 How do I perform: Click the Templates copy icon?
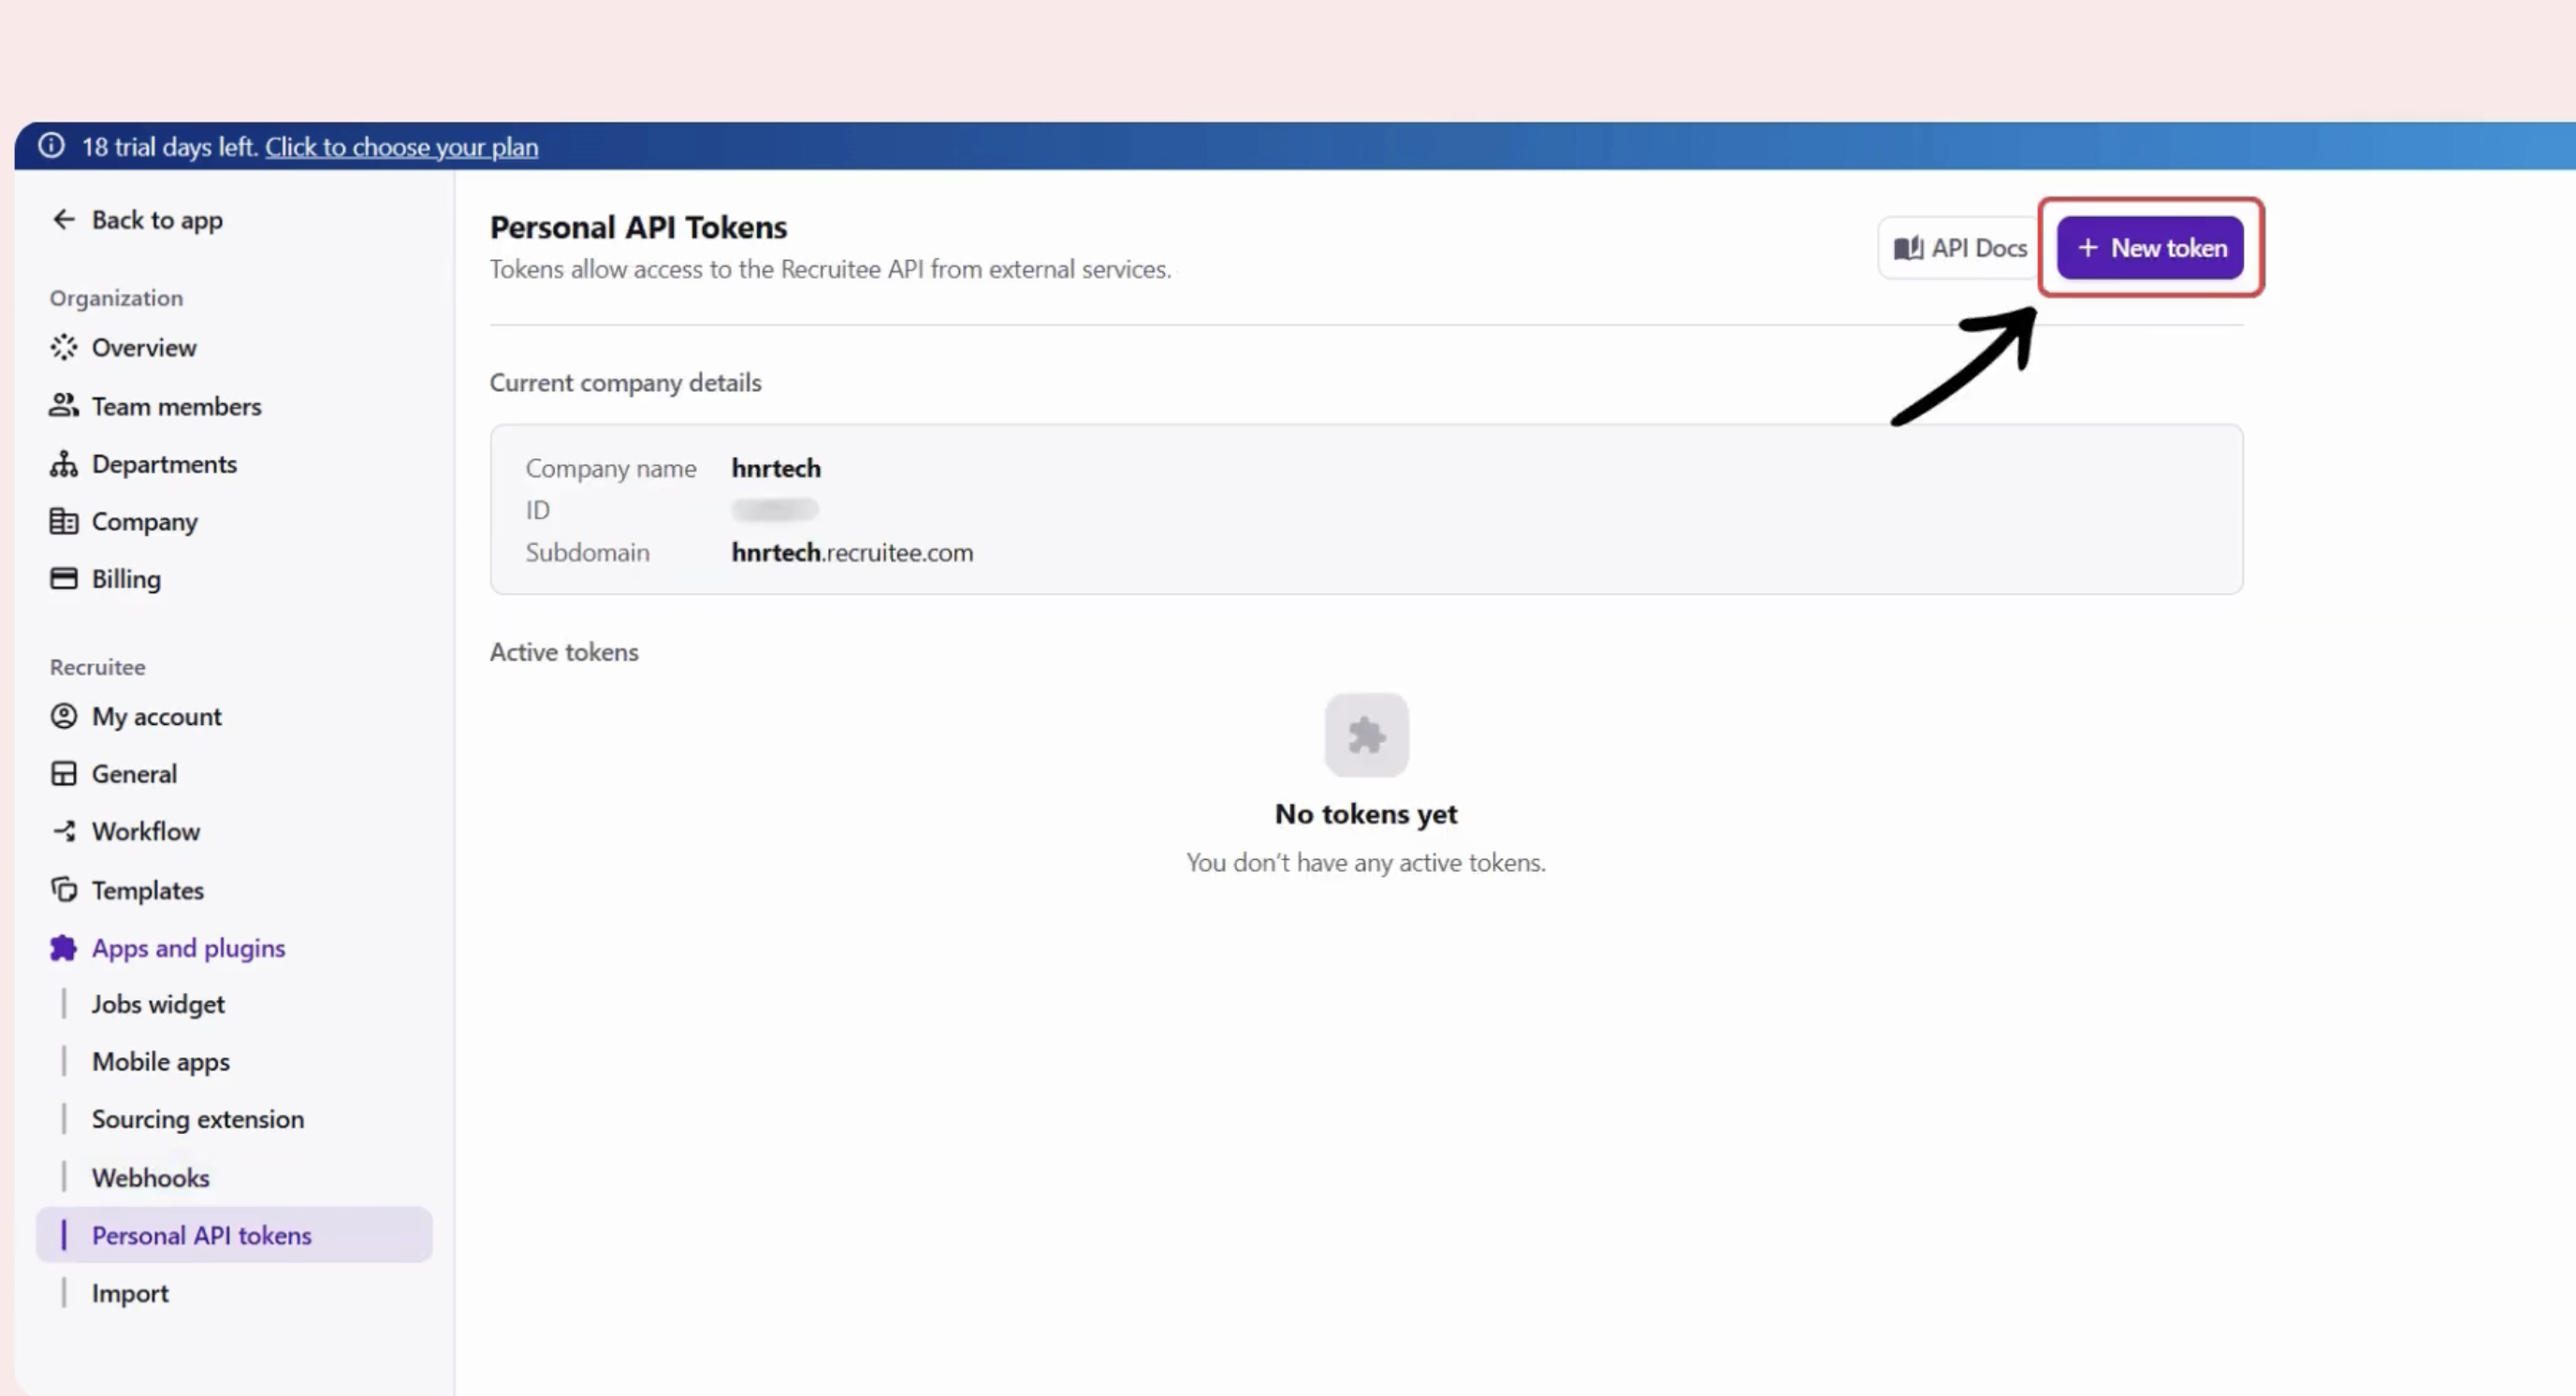63,889
